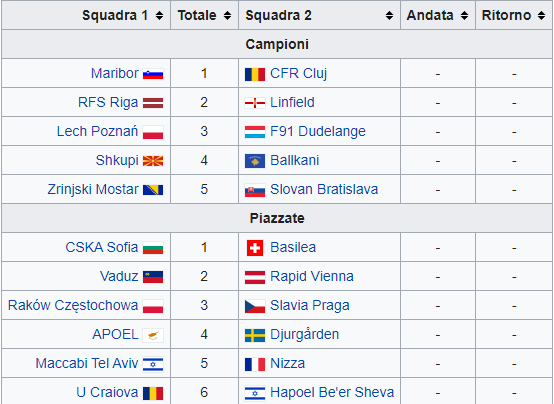Open the Raków Częstochowa link

pyautogui.click(x=73, y=305)
